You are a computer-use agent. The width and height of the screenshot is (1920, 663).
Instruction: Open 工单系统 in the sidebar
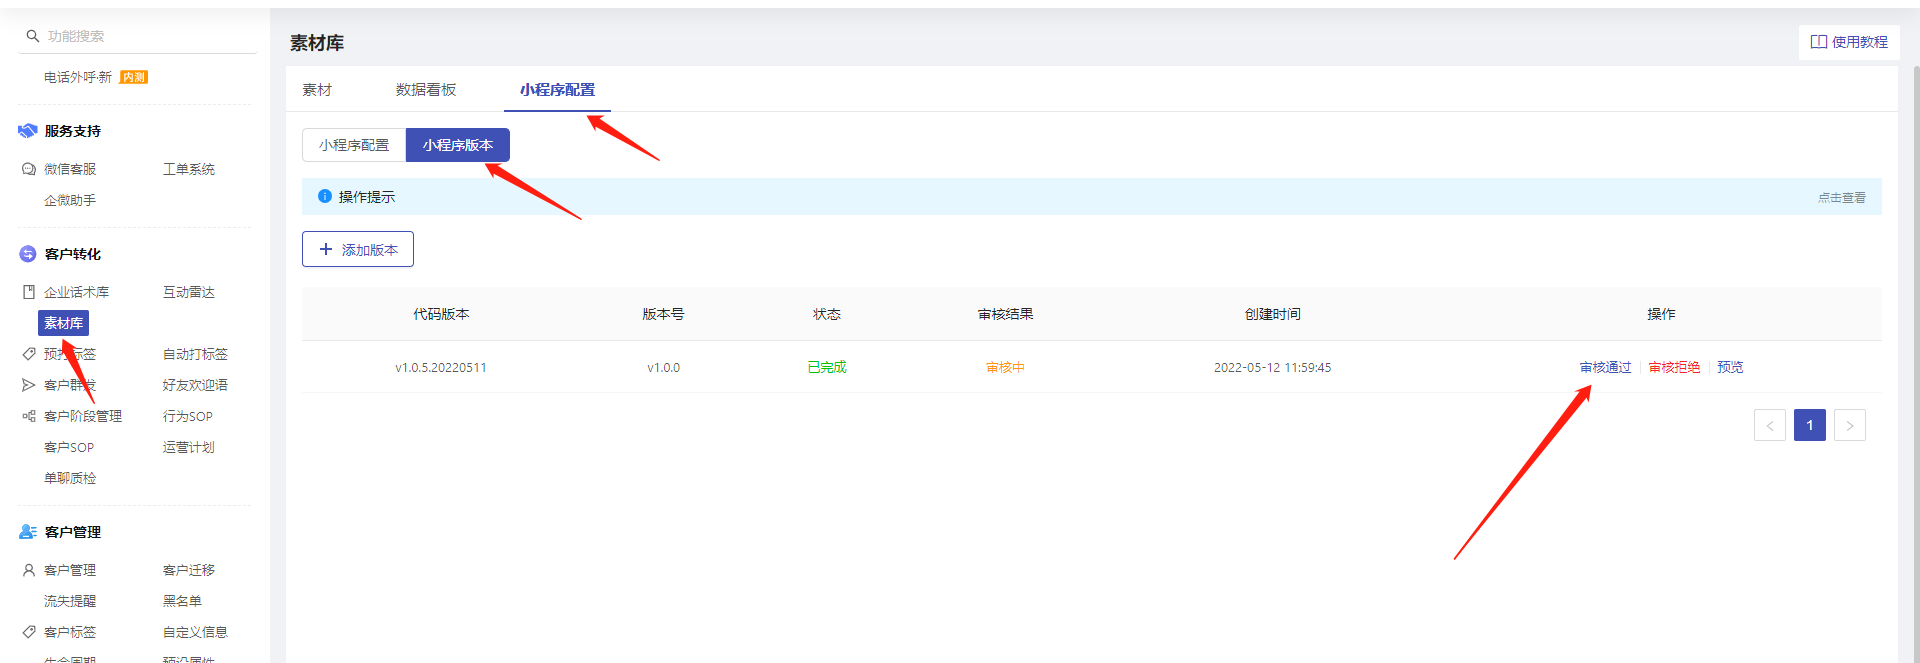coord(189,169)
